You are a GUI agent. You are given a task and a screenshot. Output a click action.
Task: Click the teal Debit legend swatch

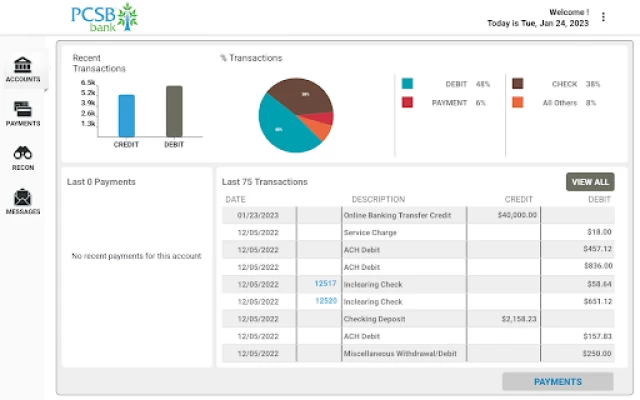coord(408,84)
